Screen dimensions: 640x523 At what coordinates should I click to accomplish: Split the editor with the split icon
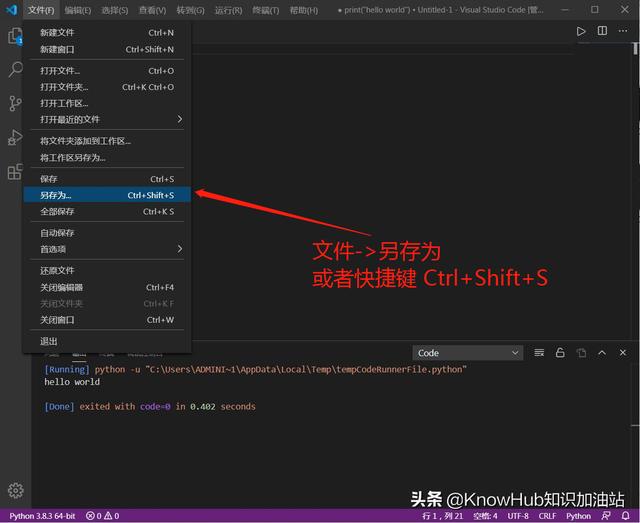(x=602, y=31)
